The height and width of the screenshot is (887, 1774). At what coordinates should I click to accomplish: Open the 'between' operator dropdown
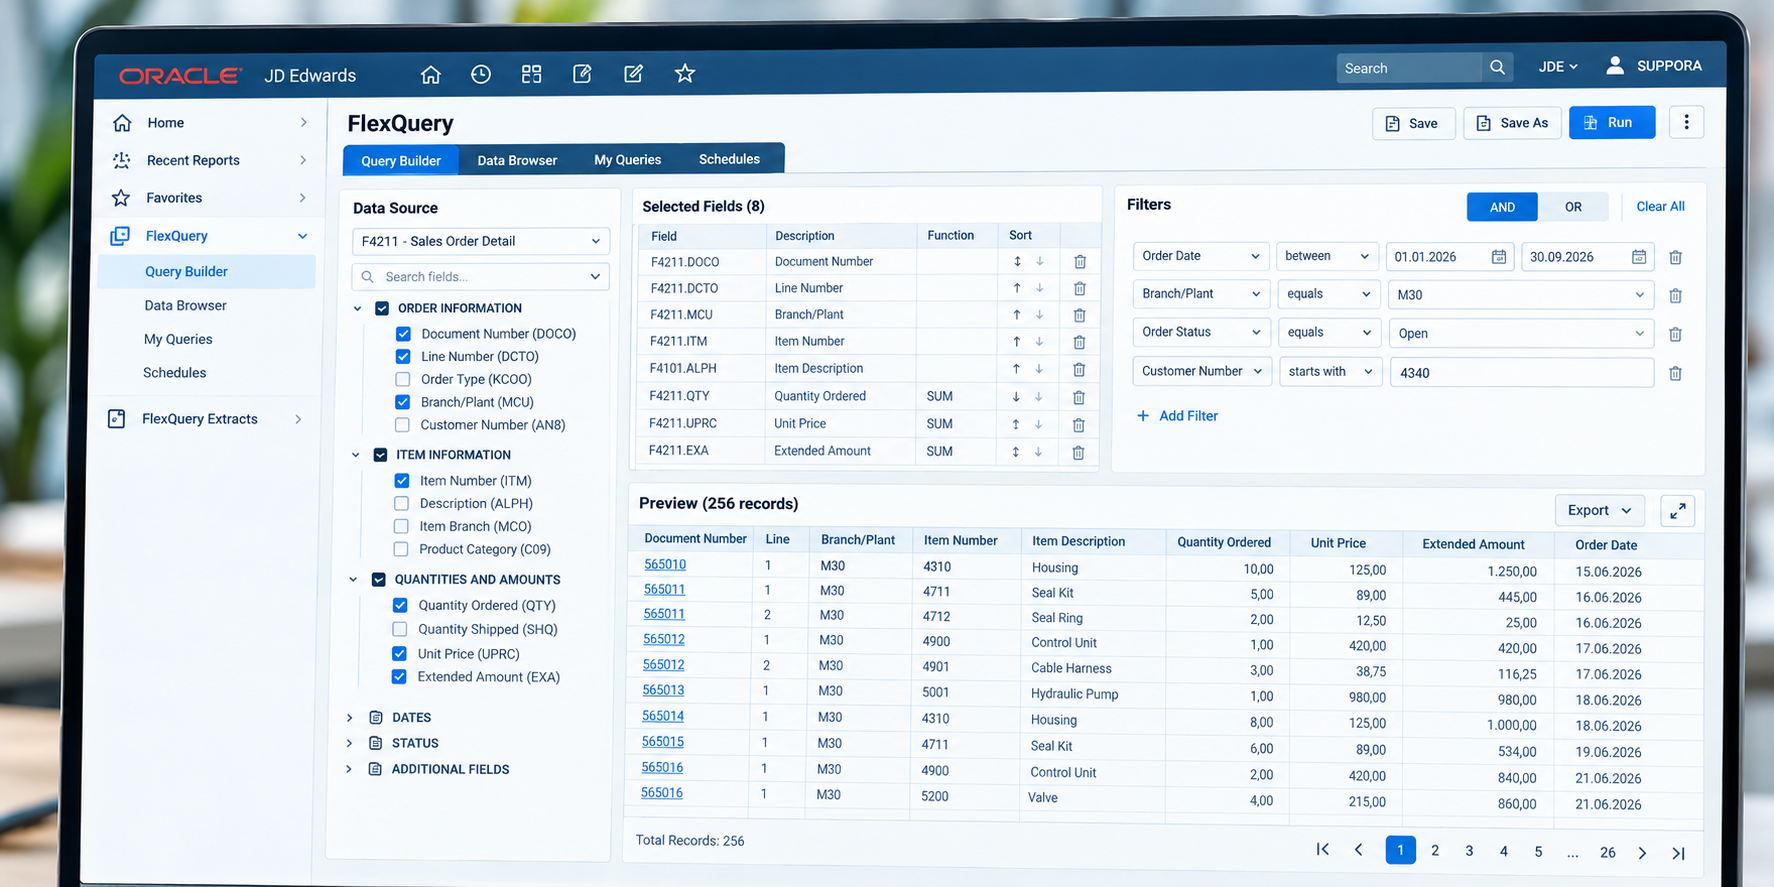tap(1327, 256)
